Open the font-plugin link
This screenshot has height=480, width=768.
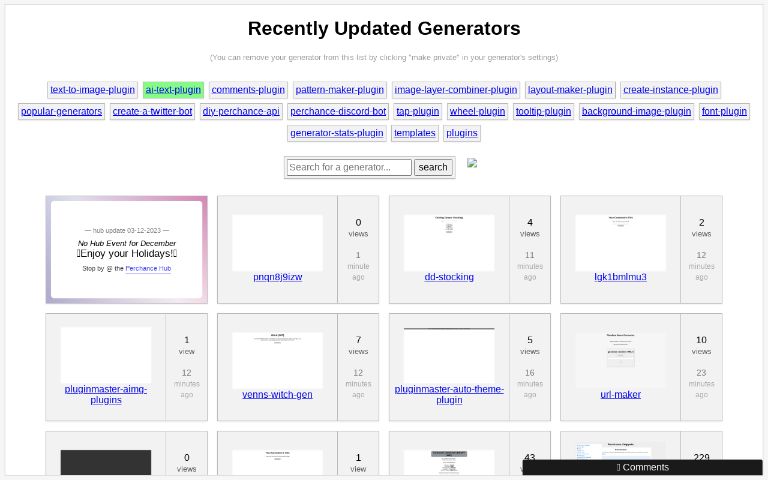[x=724, y=111]
